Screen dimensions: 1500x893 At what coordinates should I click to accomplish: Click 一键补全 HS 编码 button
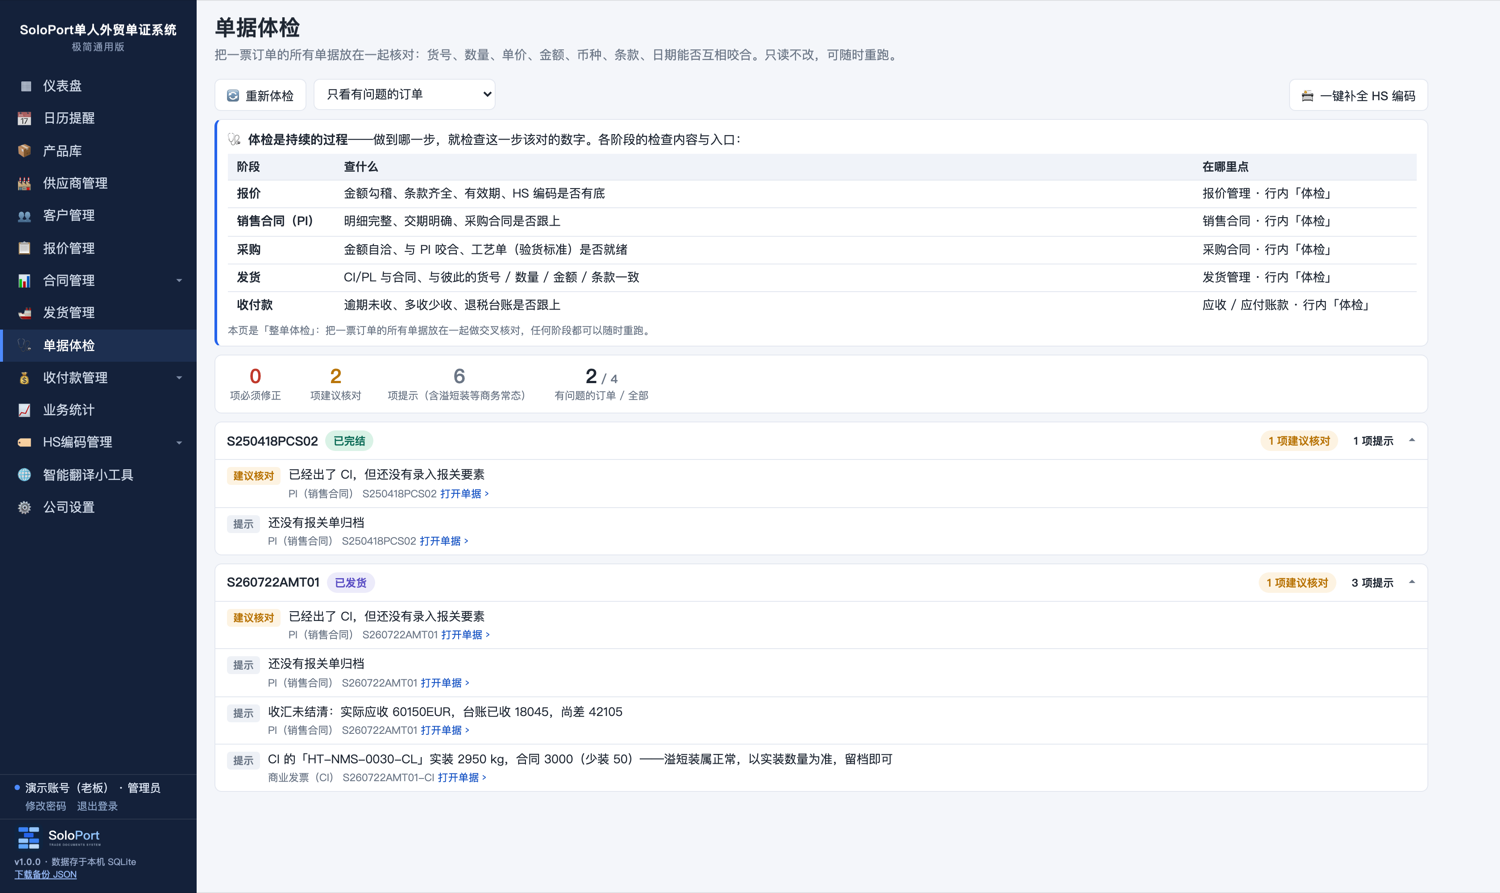(1358, 95)
